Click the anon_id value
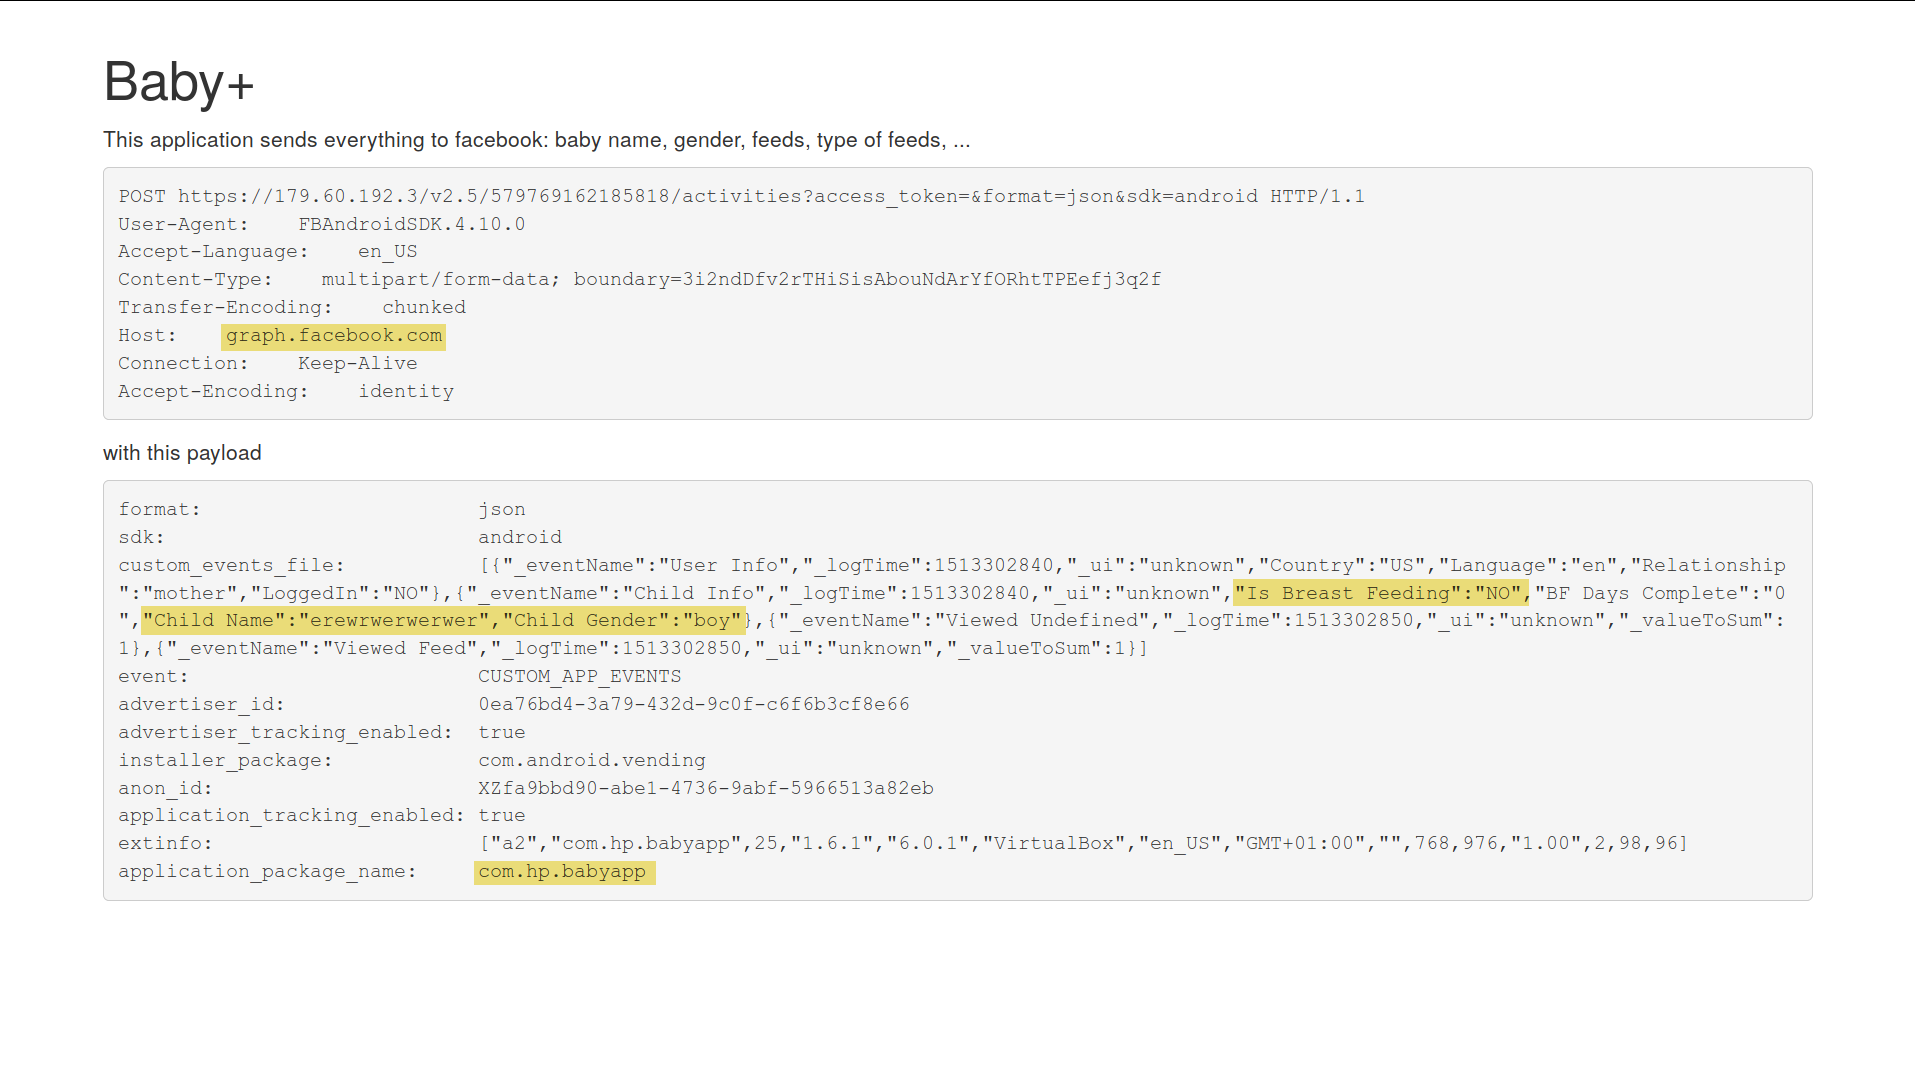 click(706, 789)
